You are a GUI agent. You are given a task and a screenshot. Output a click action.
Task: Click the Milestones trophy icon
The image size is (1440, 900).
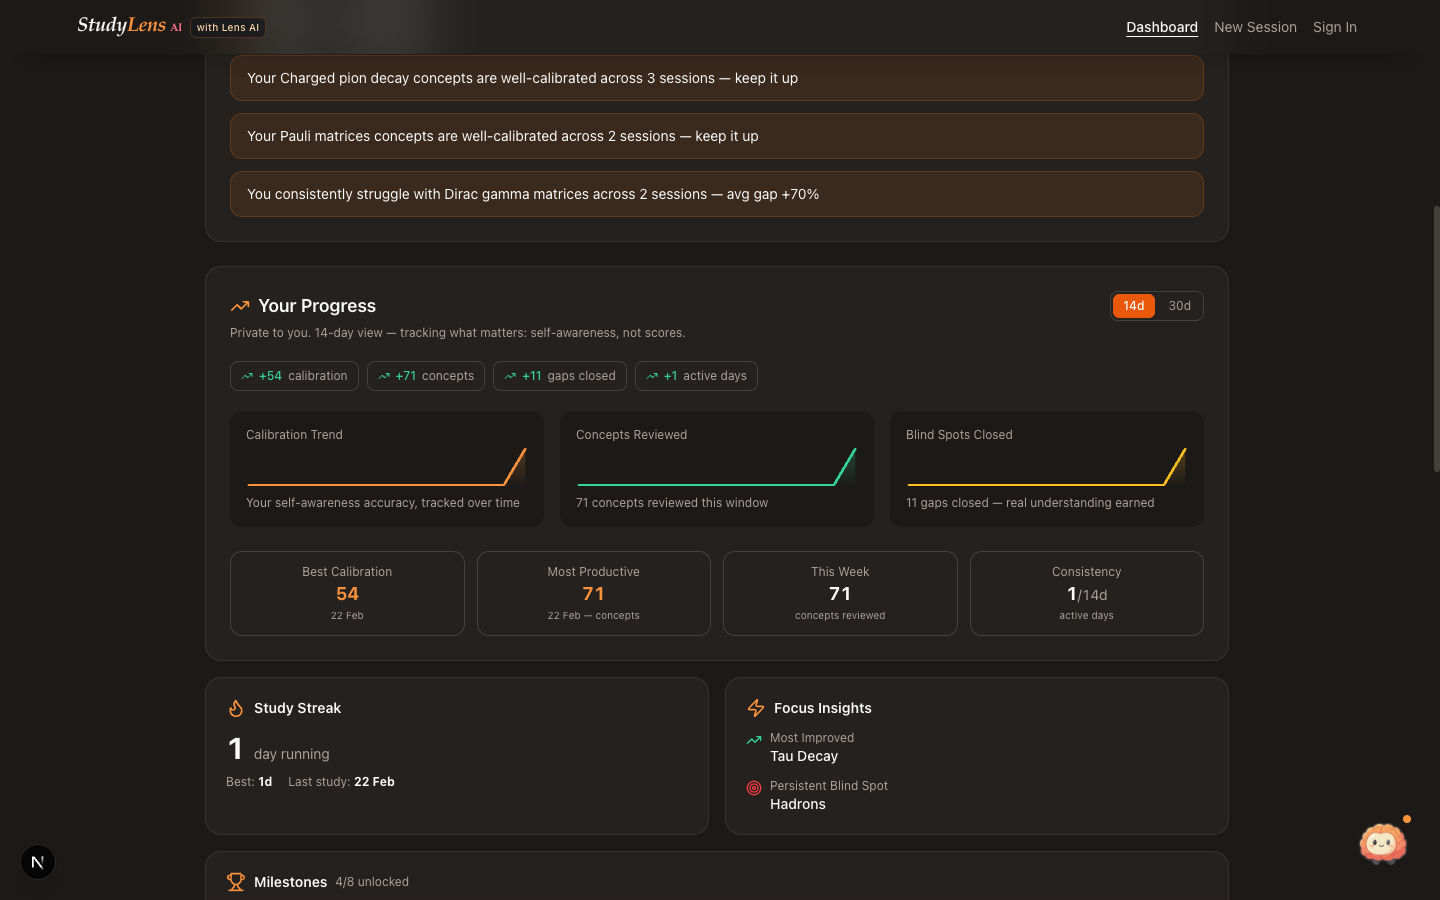coord(236,882)
